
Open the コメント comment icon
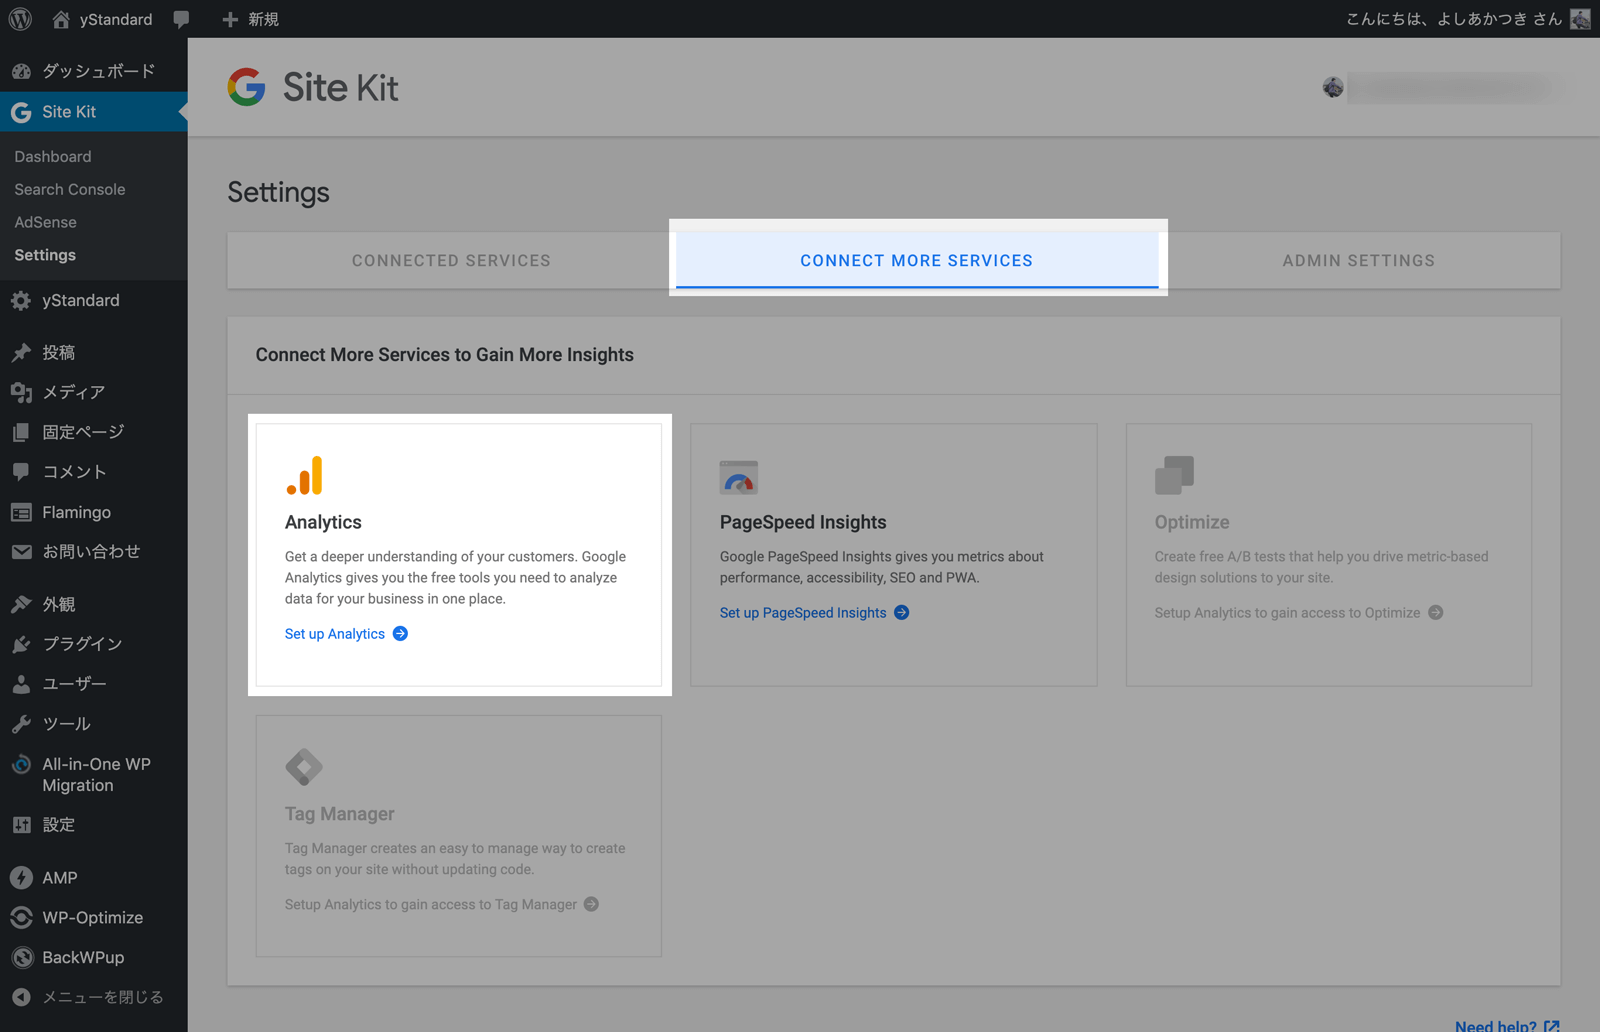click(21, 471)
